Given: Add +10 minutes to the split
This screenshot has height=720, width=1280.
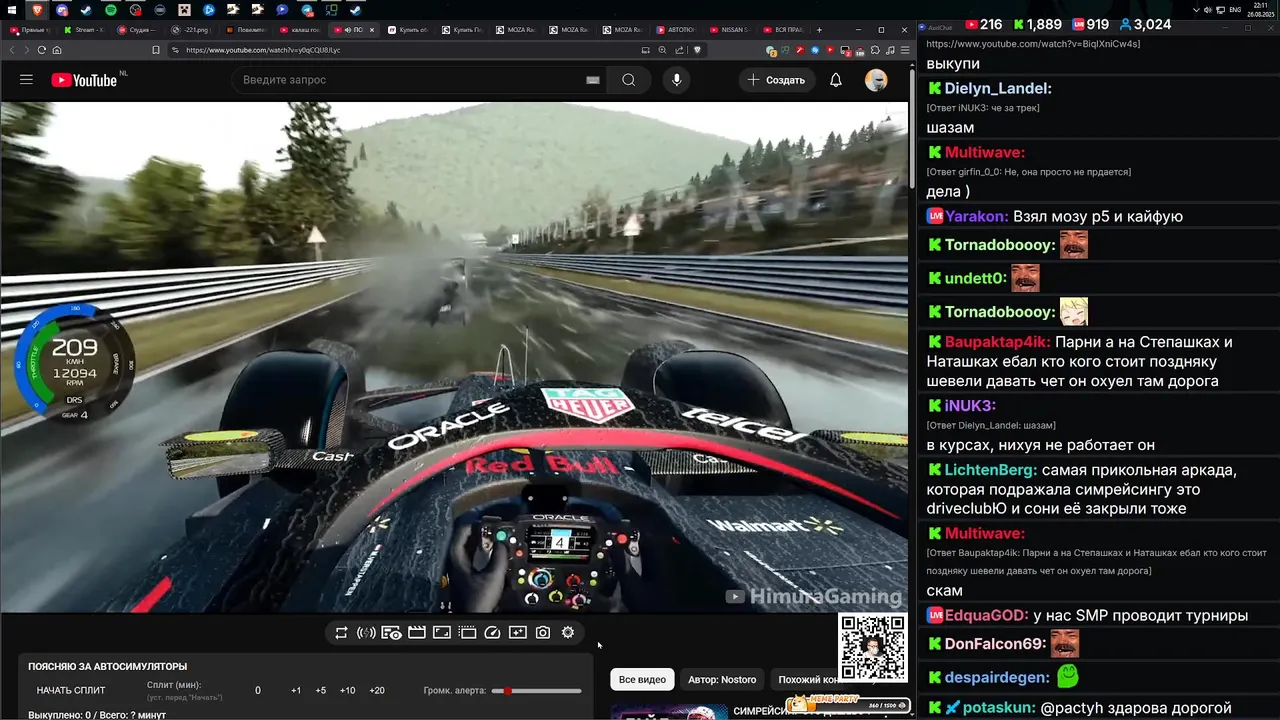Looking at the screenshot, I should click(347, 691).
